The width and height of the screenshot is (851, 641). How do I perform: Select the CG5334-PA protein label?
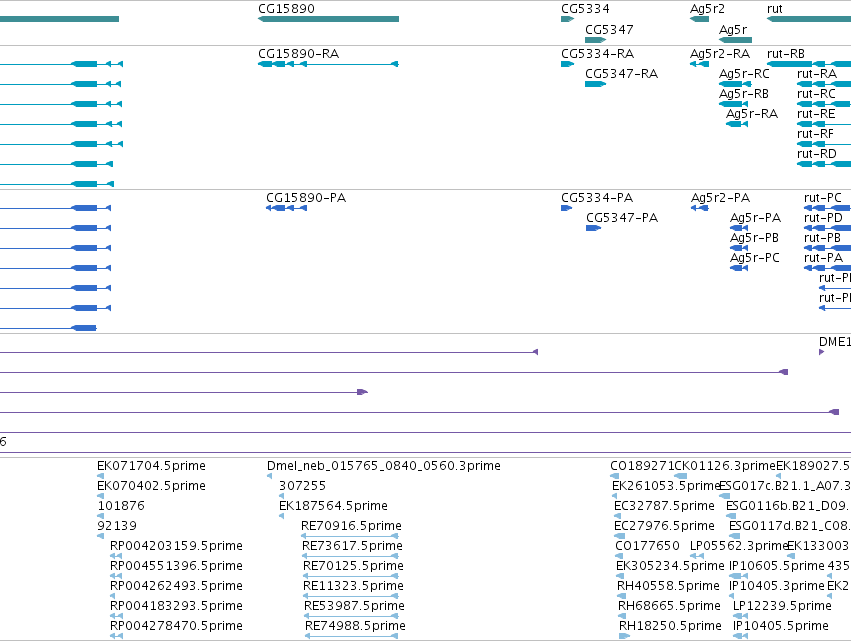597,198
